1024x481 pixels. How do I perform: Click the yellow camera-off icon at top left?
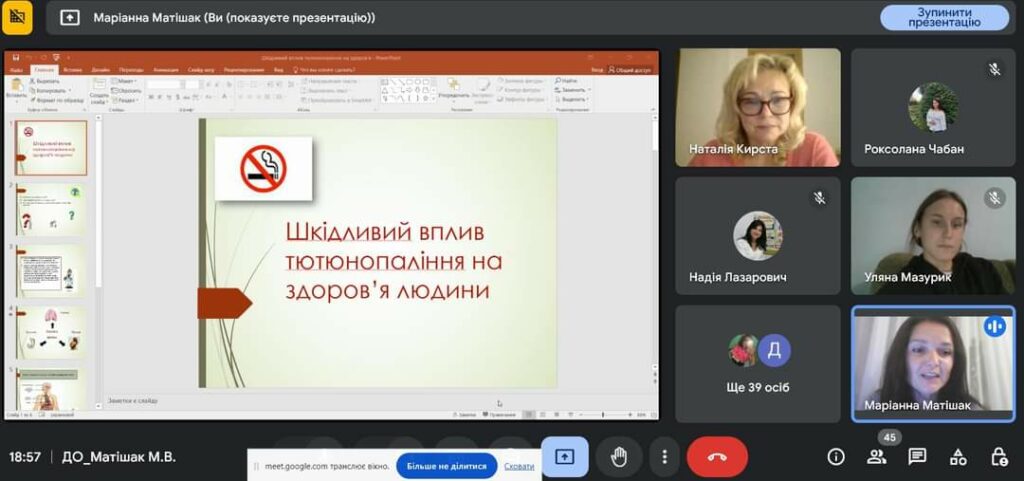[17, 17]
